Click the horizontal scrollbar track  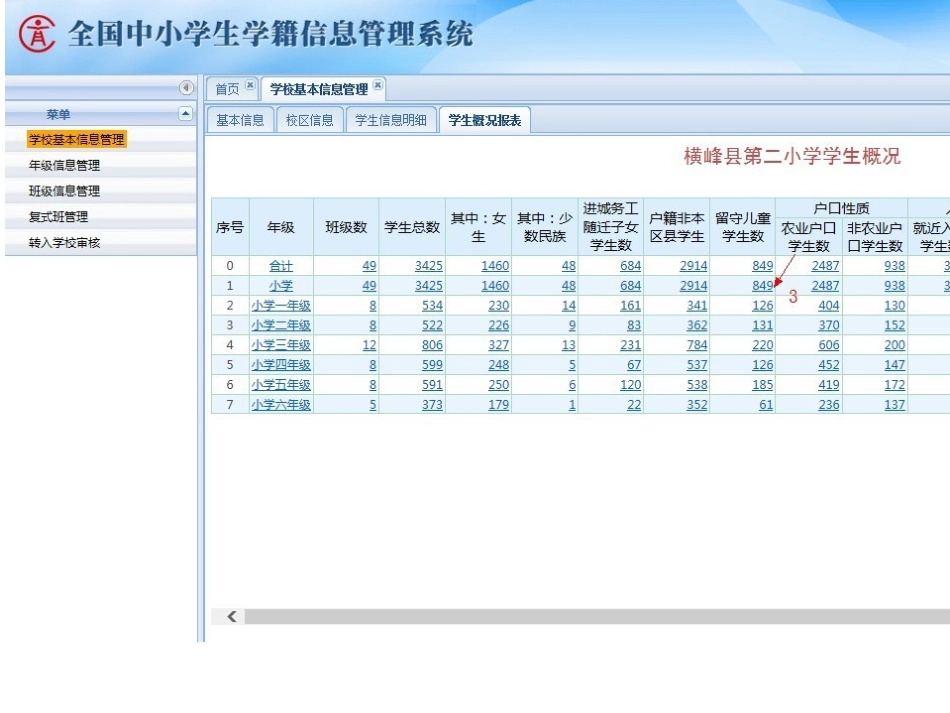[x=597, y=617]
